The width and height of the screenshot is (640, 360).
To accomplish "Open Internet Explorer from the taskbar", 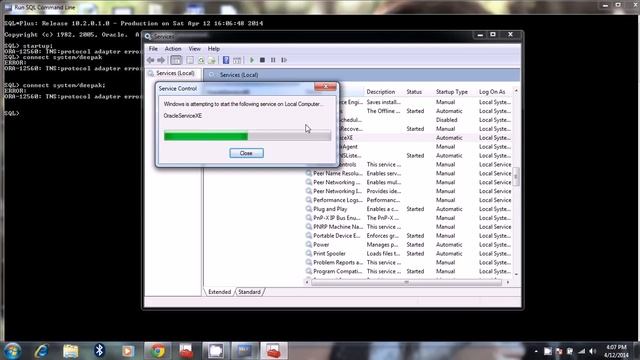I will [x=42, y=351].
